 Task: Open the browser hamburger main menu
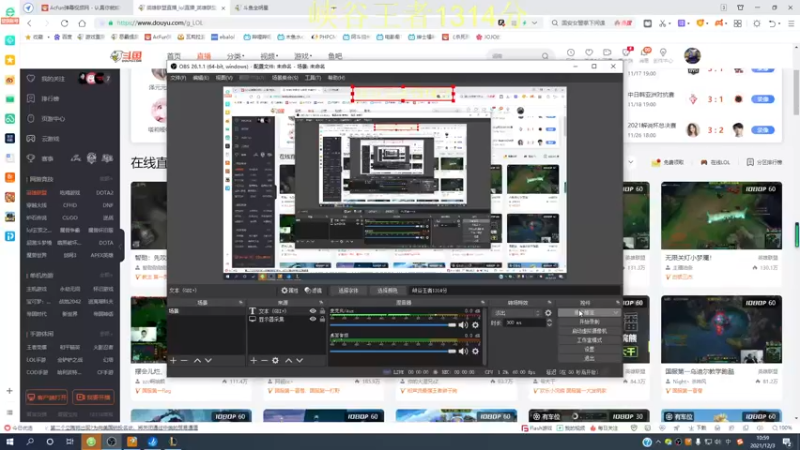point(791,23)
